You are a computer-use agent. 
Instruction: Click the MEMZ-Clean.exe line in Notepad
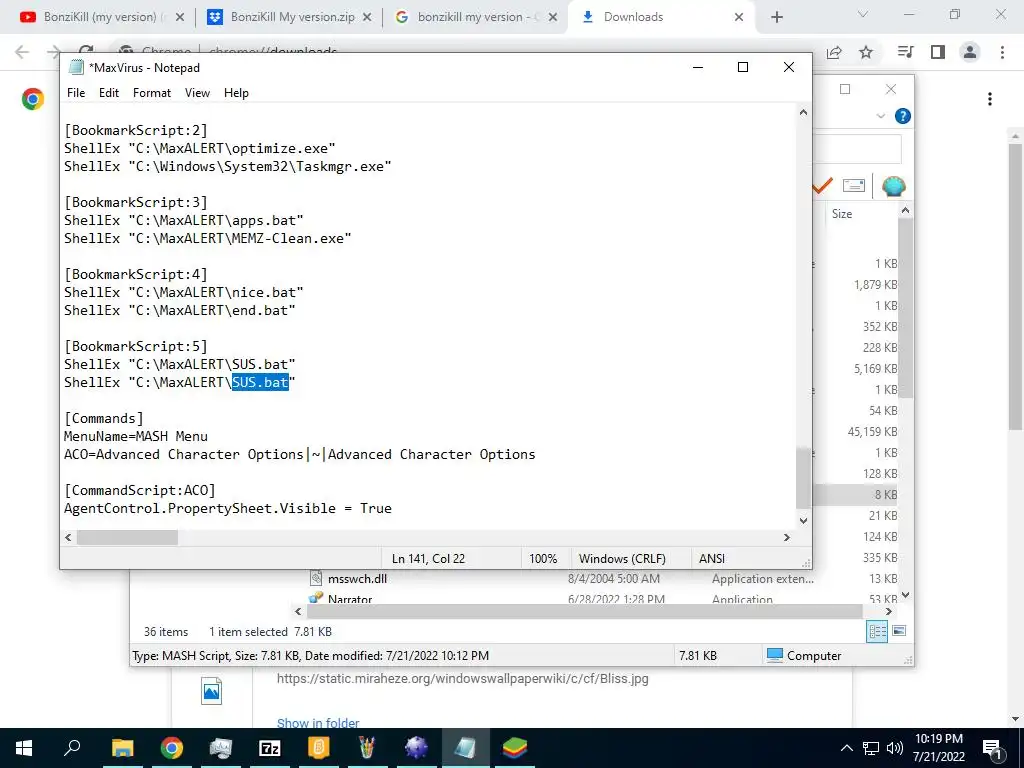[208, 238]
